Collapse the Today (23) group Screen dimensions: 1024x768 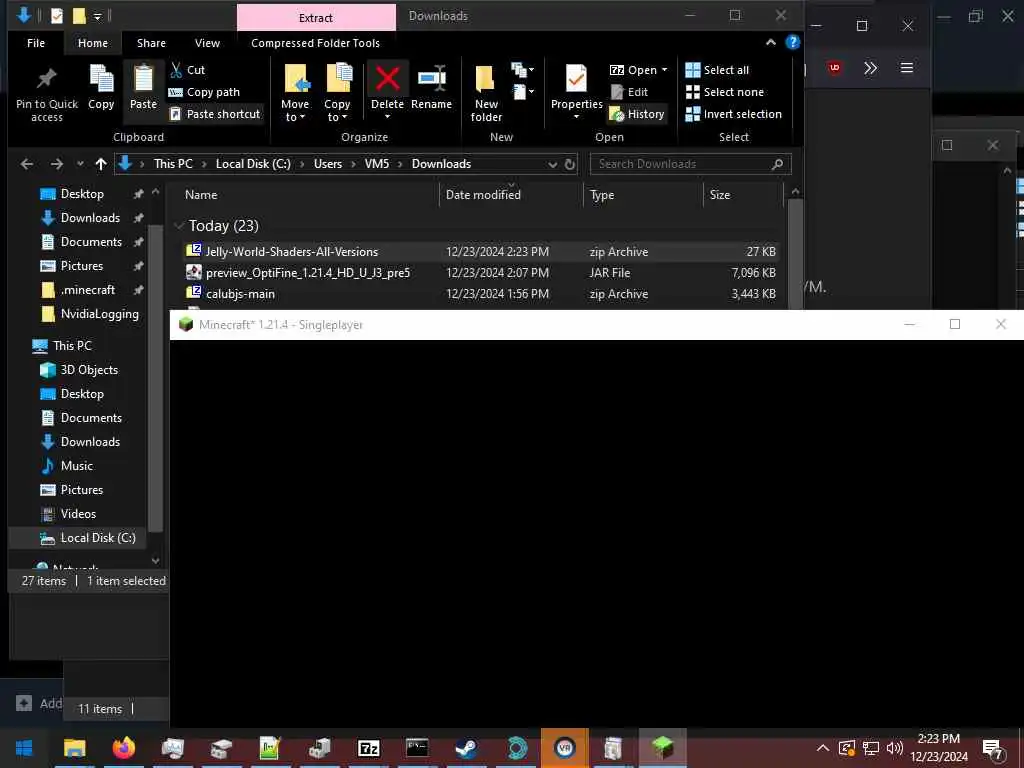(178, 226)
